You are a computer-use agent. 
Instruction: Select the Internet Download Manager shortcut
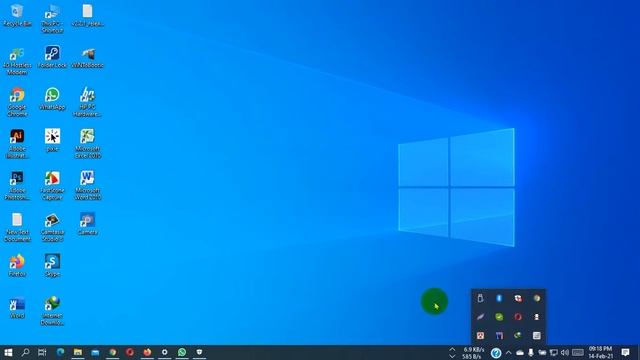point(52,311)
